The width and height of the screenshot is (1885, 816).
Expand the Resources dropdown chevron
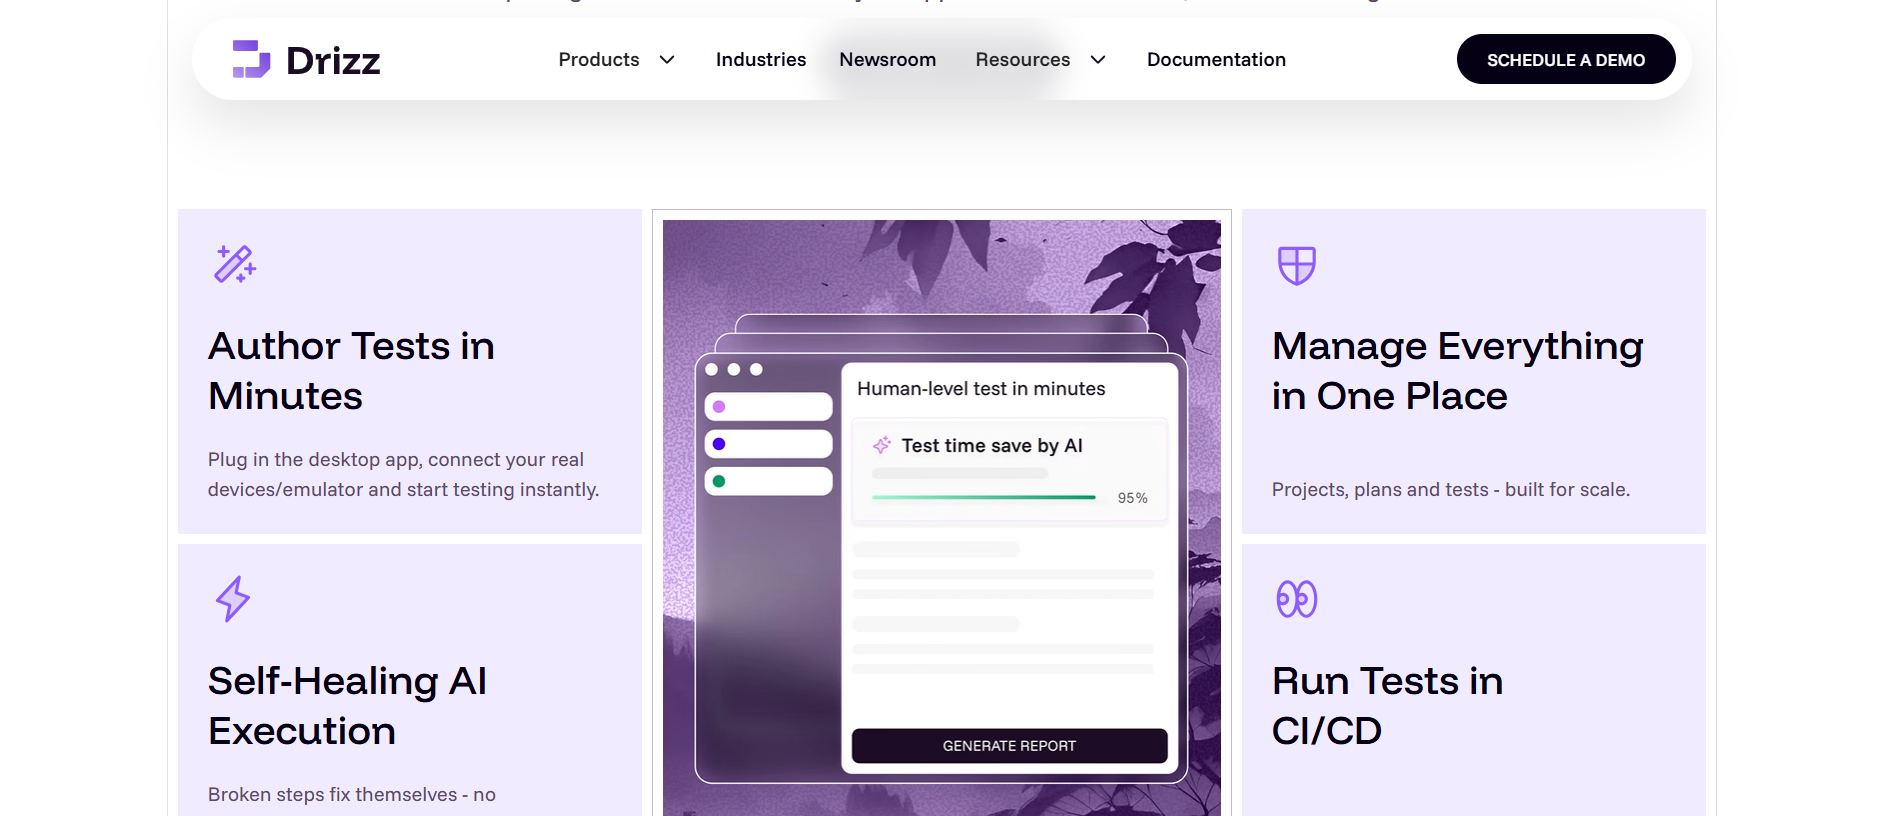point(1098,60)
